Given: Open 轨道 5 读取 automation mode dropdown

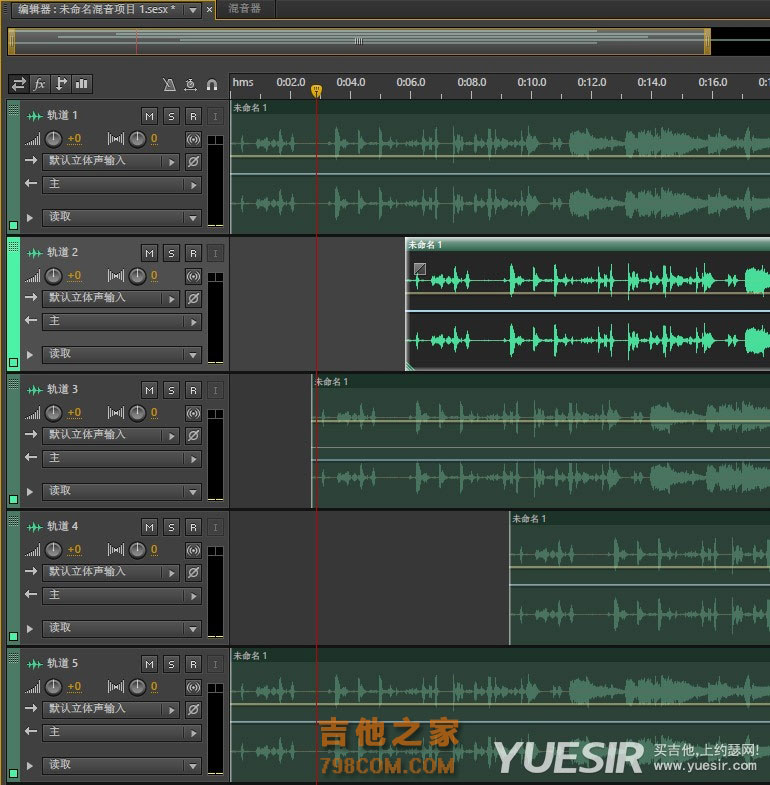Looking at the screenshot, I should point(122,765).
